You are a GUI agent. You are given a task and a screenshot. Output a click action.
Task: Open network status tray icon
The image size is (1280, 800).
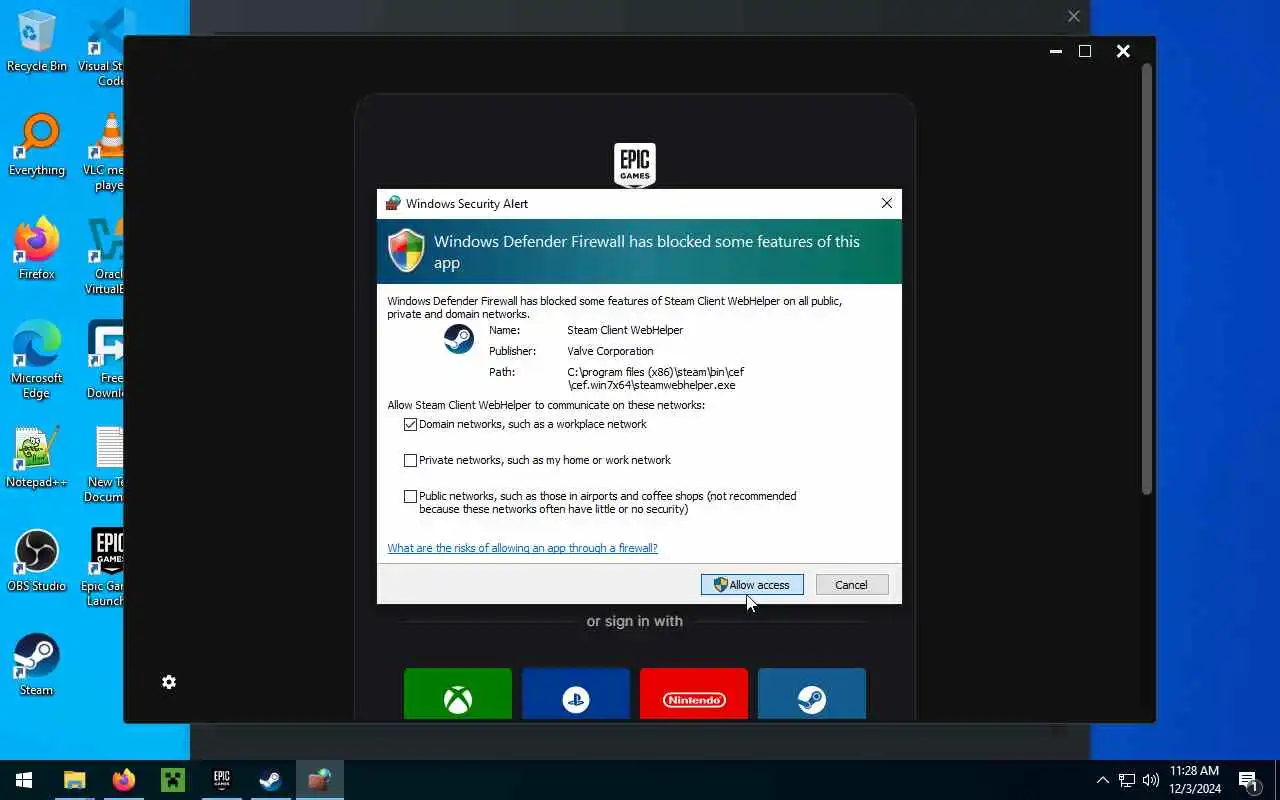[x=1127, y=780]
